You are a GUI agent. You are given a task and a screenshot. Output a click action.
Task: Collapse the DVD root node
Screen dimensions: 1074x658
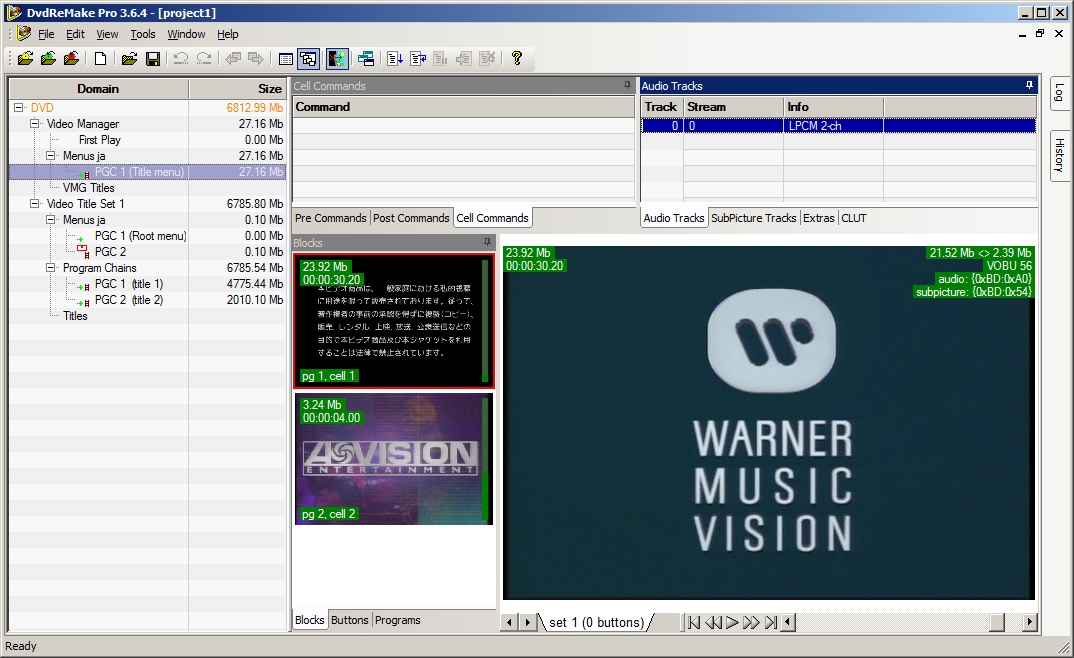pyautogui.click(x=18, y=107)
